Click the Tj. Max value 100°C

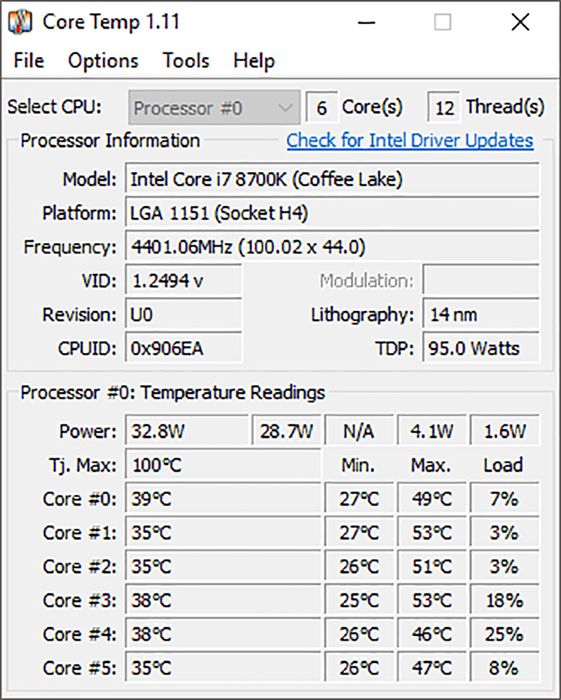(223, 465)
